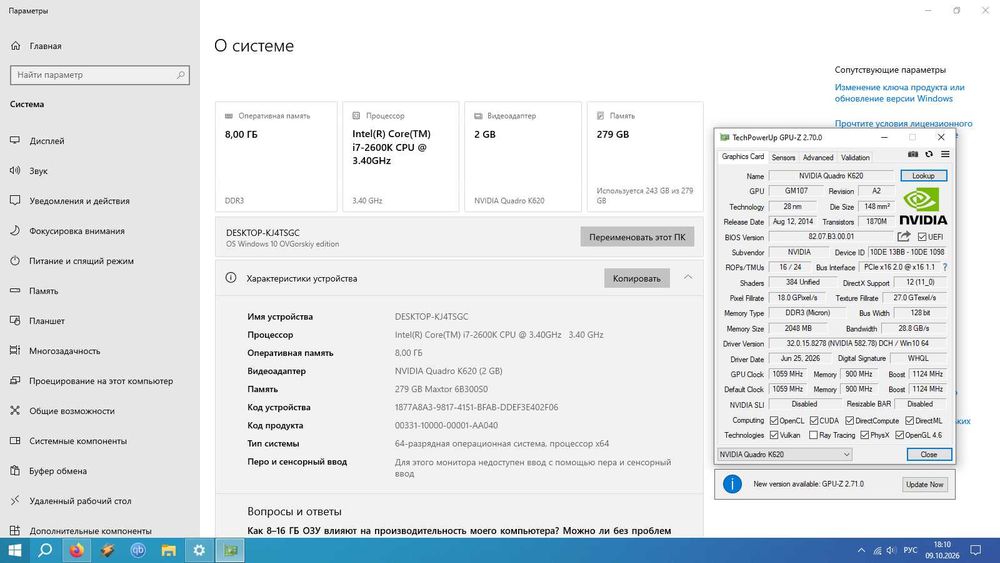Open the Windows Start menu
The image size is (1000, 563).
[15, 550]
